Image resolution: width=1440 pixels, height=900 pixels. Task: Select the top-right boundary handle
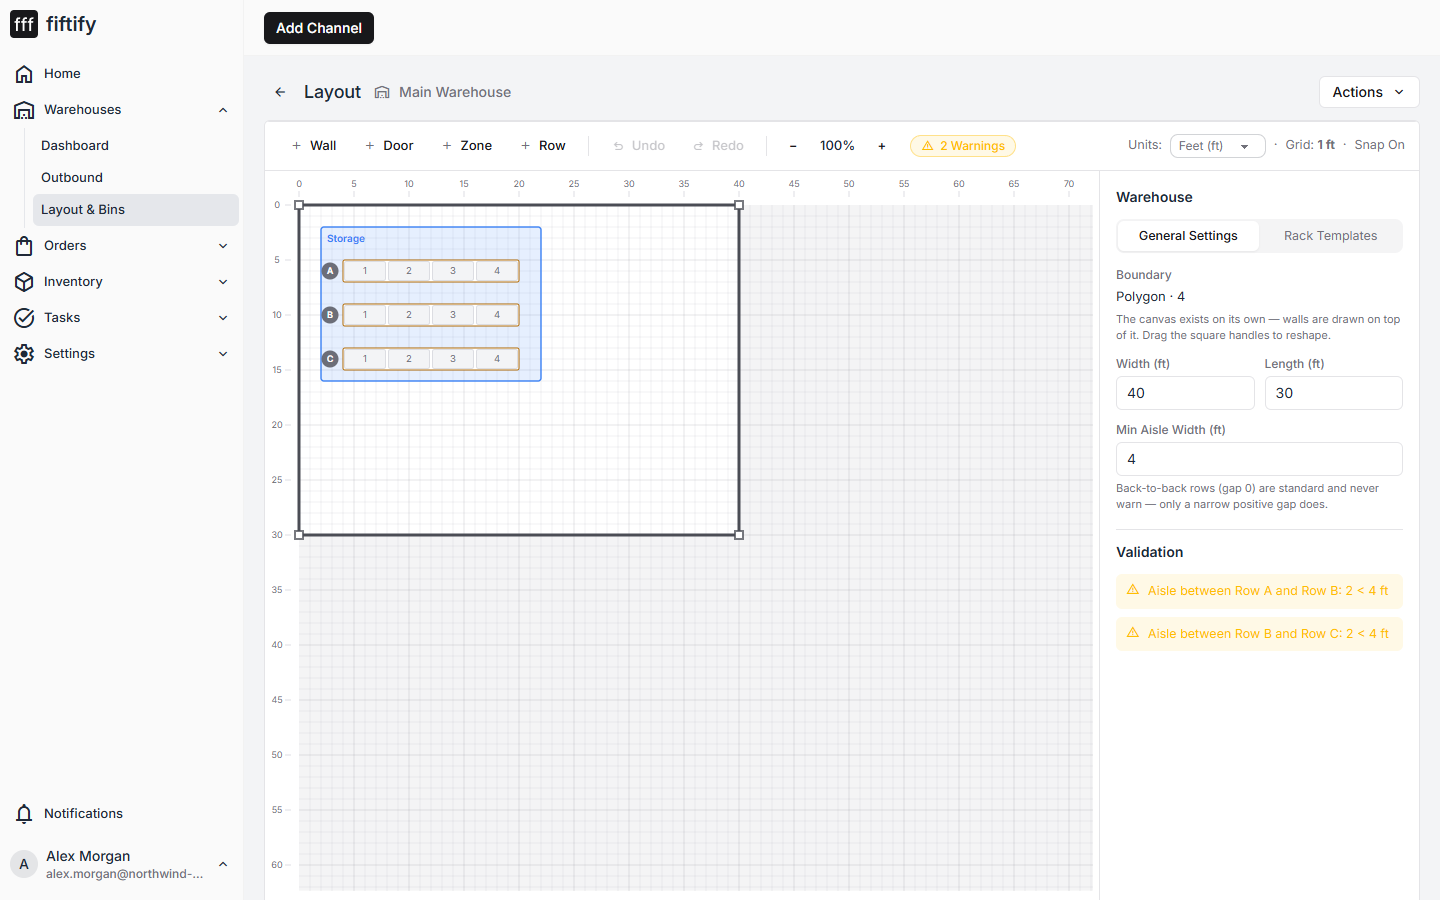(x=739, y=205)
